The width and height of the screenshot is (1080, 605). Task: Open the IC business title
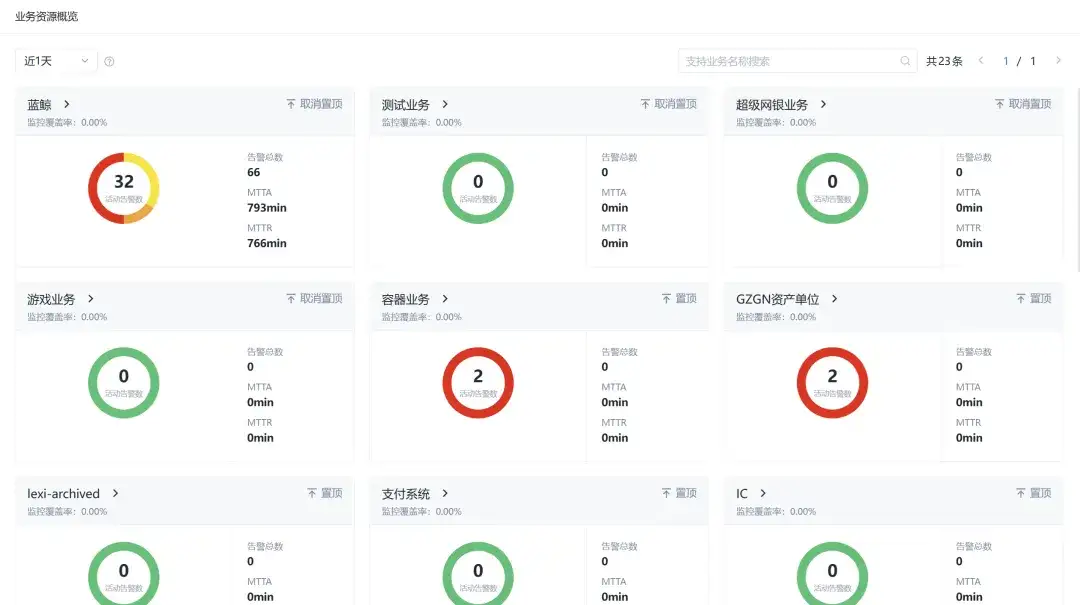(x=742, y=493)
